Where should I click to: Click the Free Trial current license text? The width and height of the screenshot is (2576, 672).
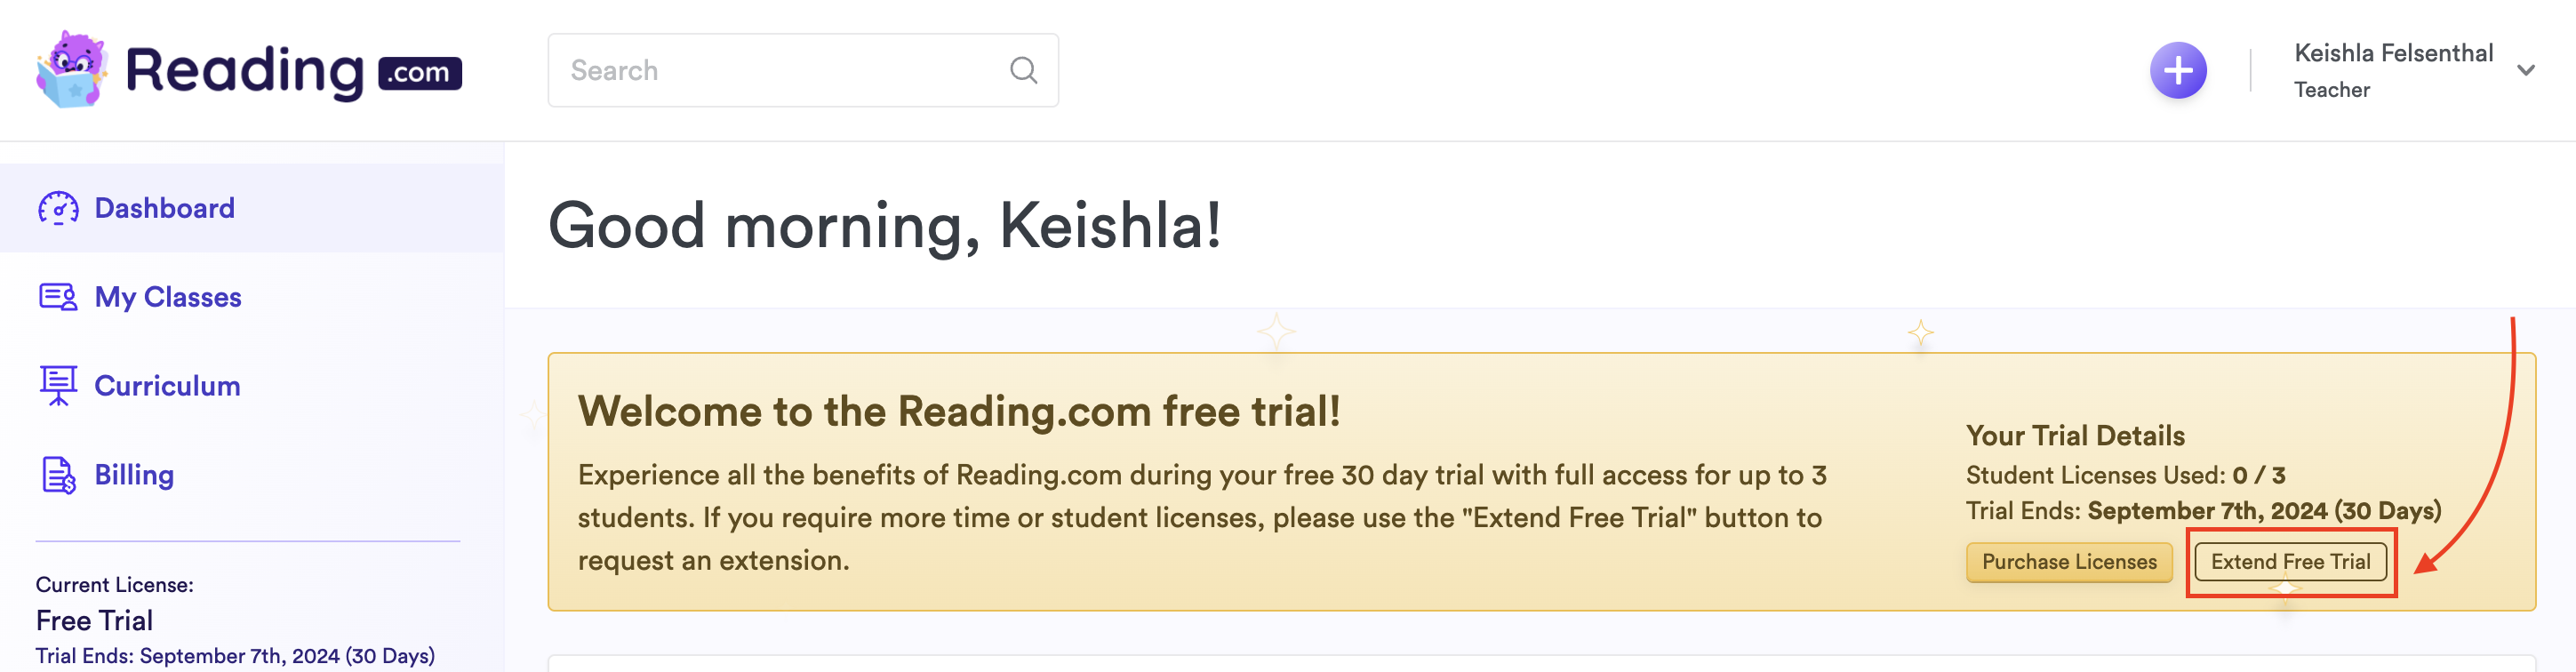click(94, 620)
